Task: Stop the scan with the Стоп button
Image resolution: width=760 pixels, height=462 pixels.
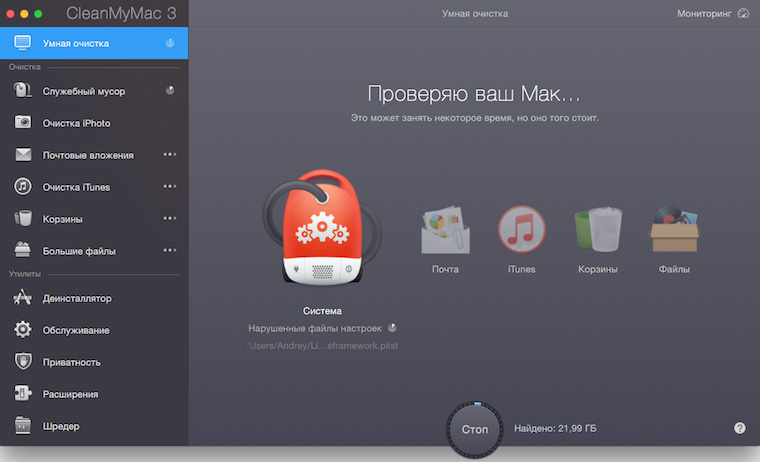Action: (475, 429)
